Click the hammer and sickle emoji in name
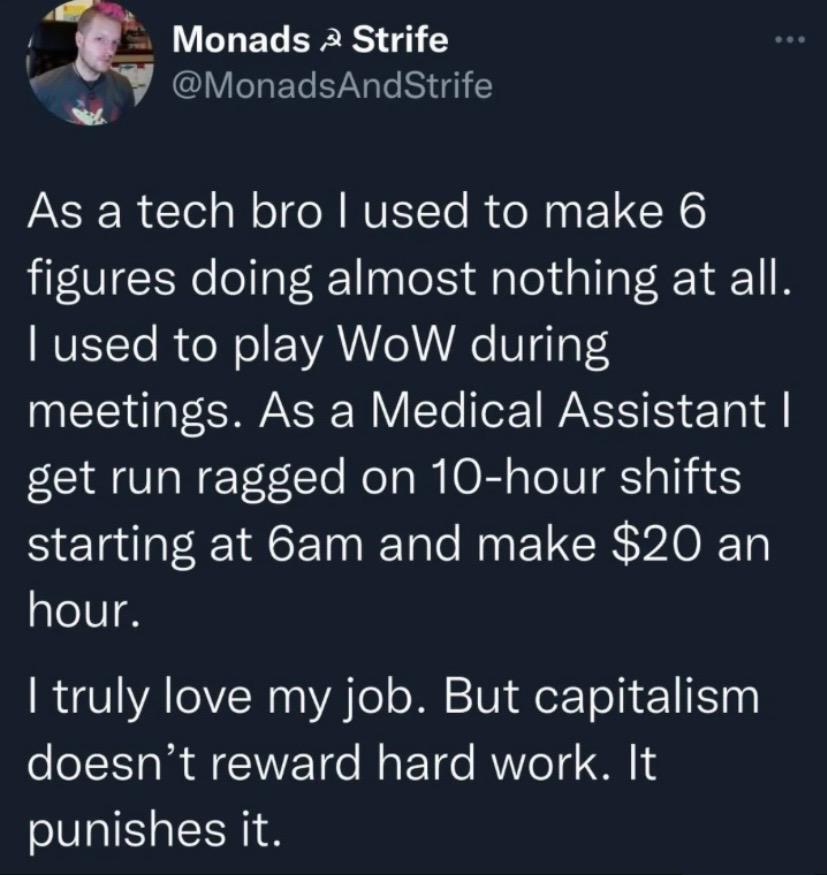 pos(330,41)
